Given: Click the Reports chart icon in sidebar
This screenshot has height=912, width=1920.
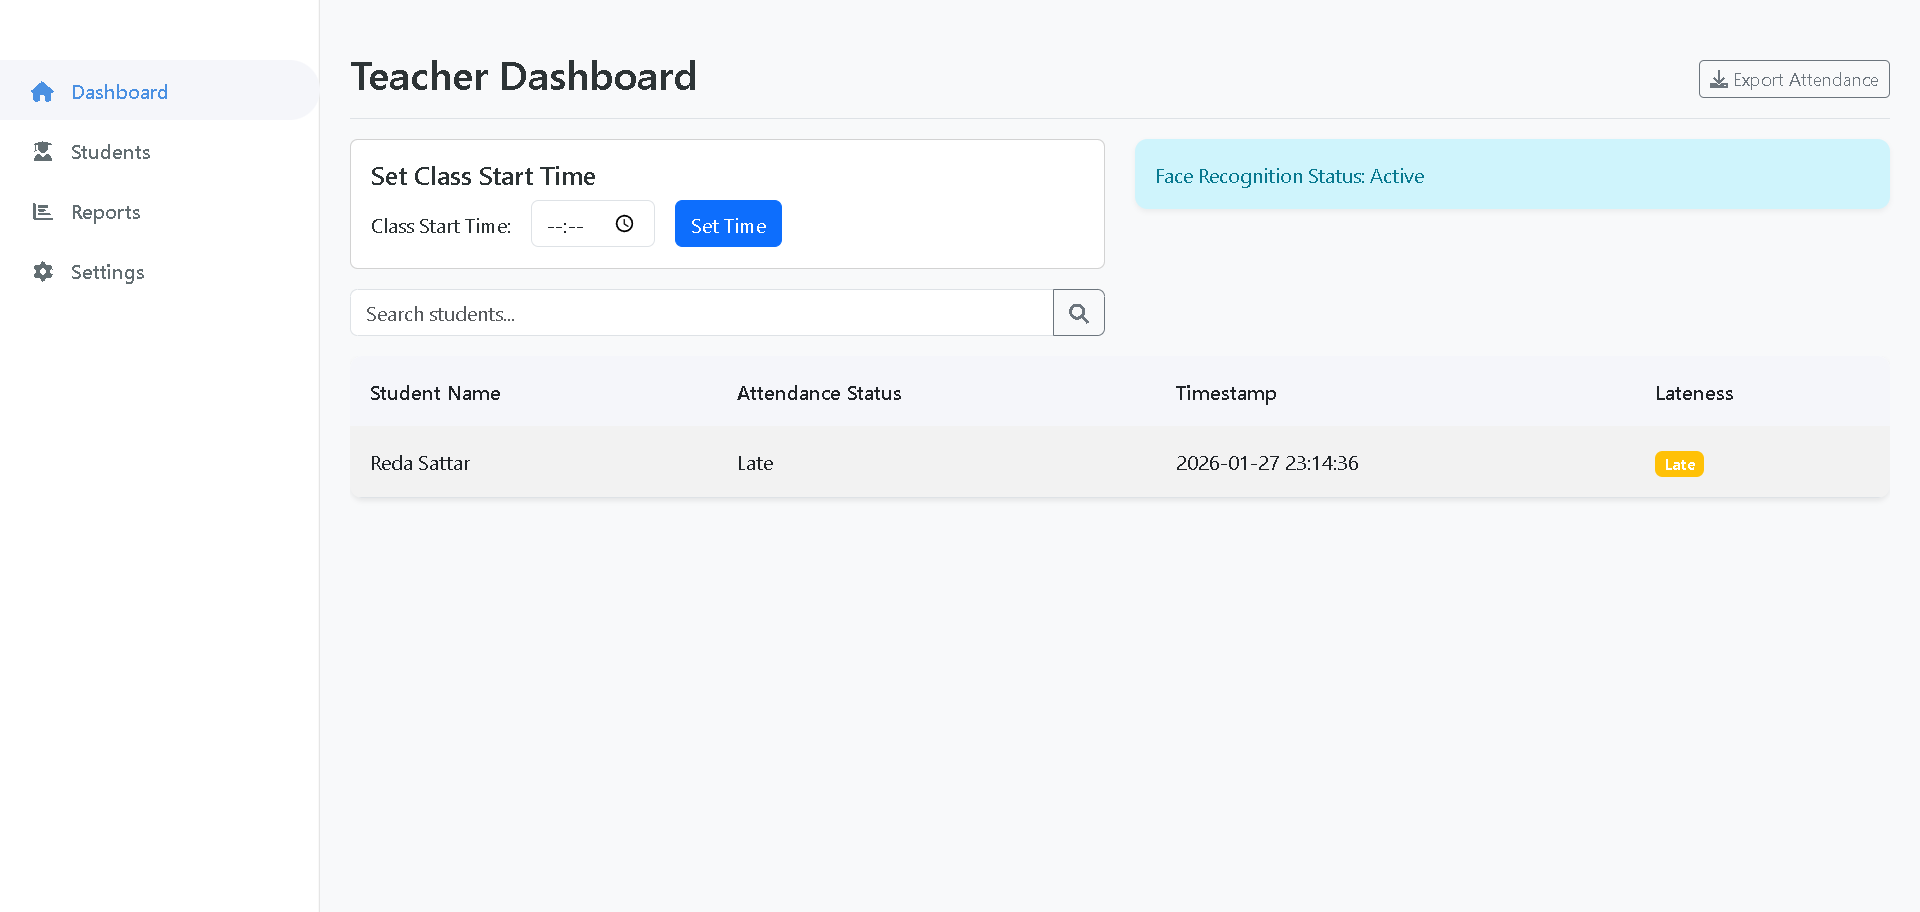Looking at the screenshot, I should coord(42,212).
